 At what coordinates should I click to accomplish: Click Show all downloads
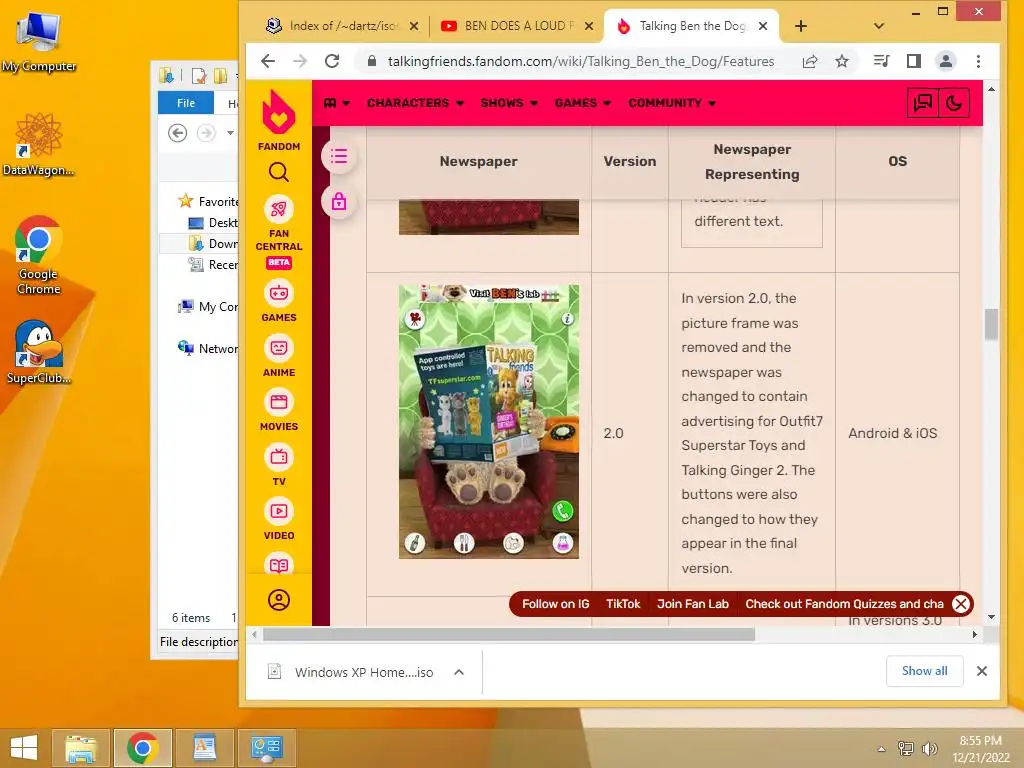(924, 671)
